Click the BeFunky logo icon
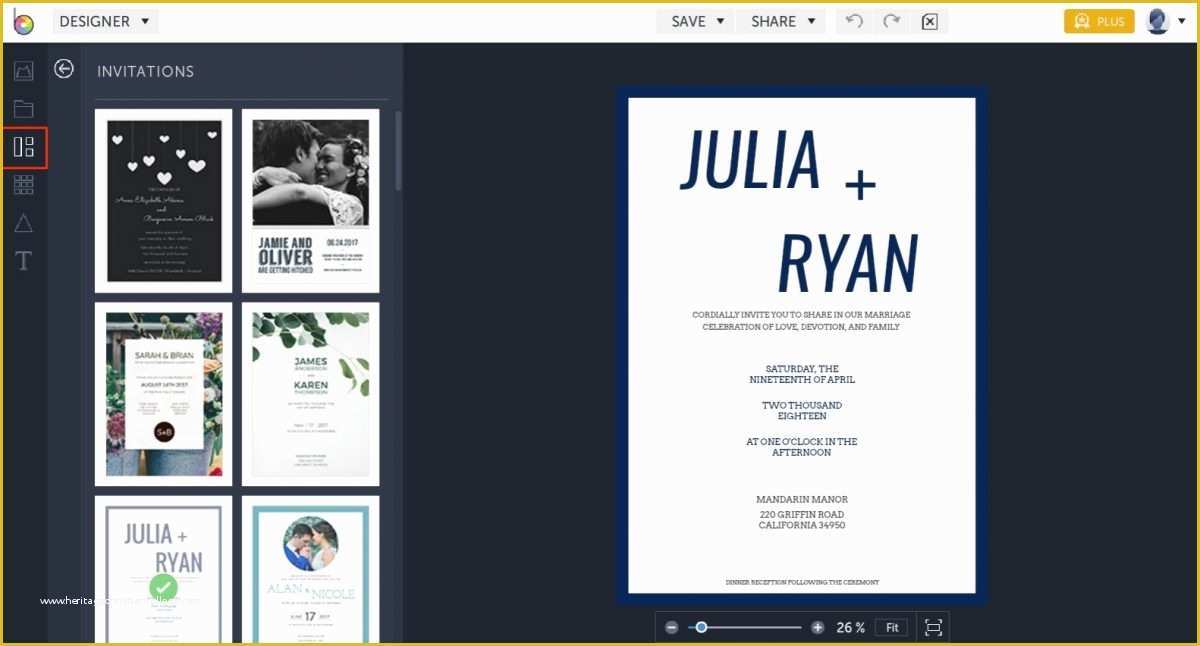 pos(23,21)
